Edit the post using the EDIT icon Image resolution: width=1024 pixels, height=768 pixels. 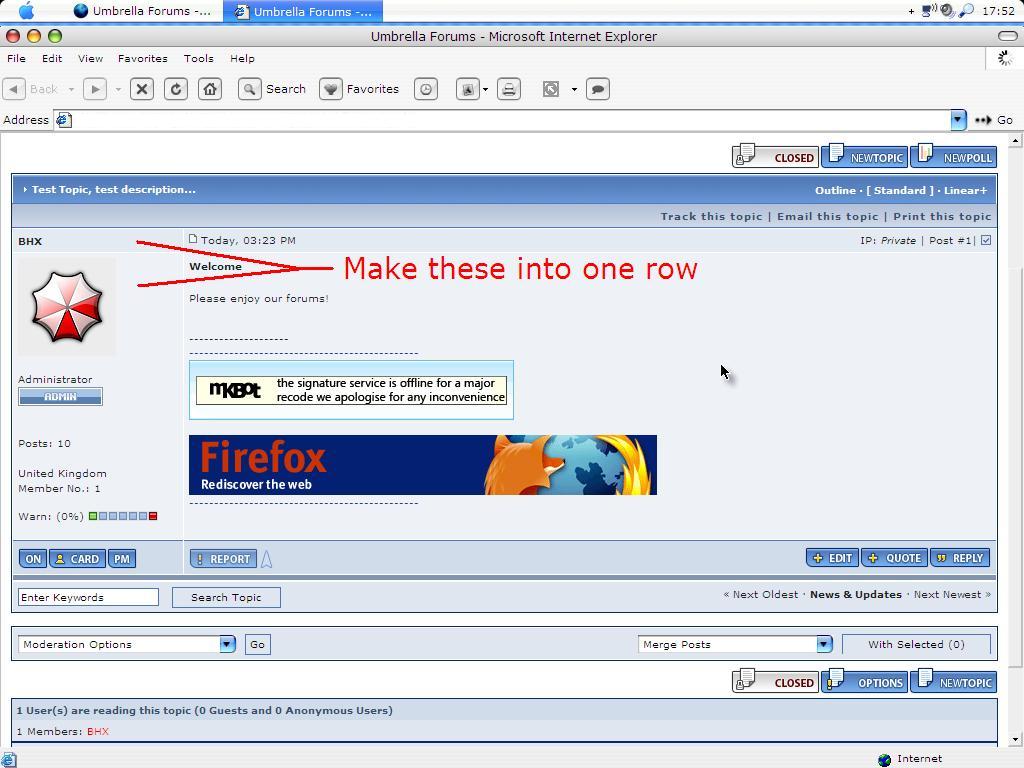[x=831, y=558]
